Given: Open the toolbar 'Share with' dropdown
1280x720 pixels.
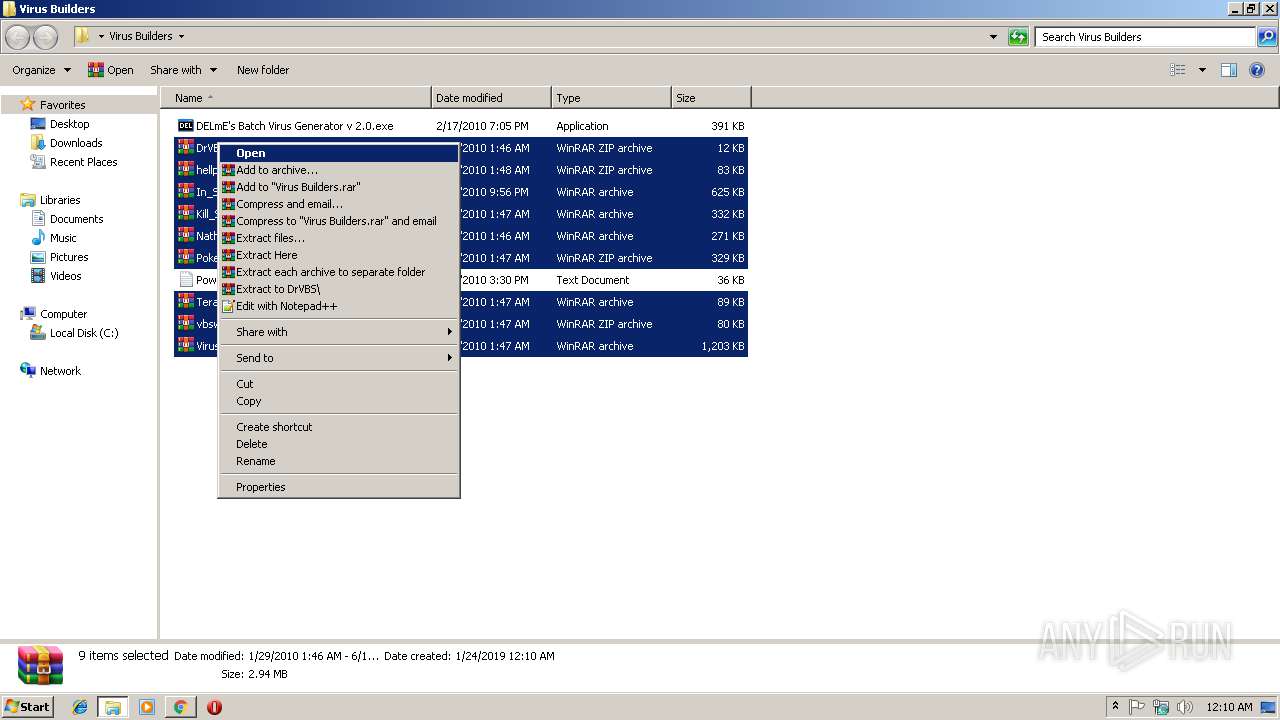Looking at the screenshot, I should pos(183,70).
